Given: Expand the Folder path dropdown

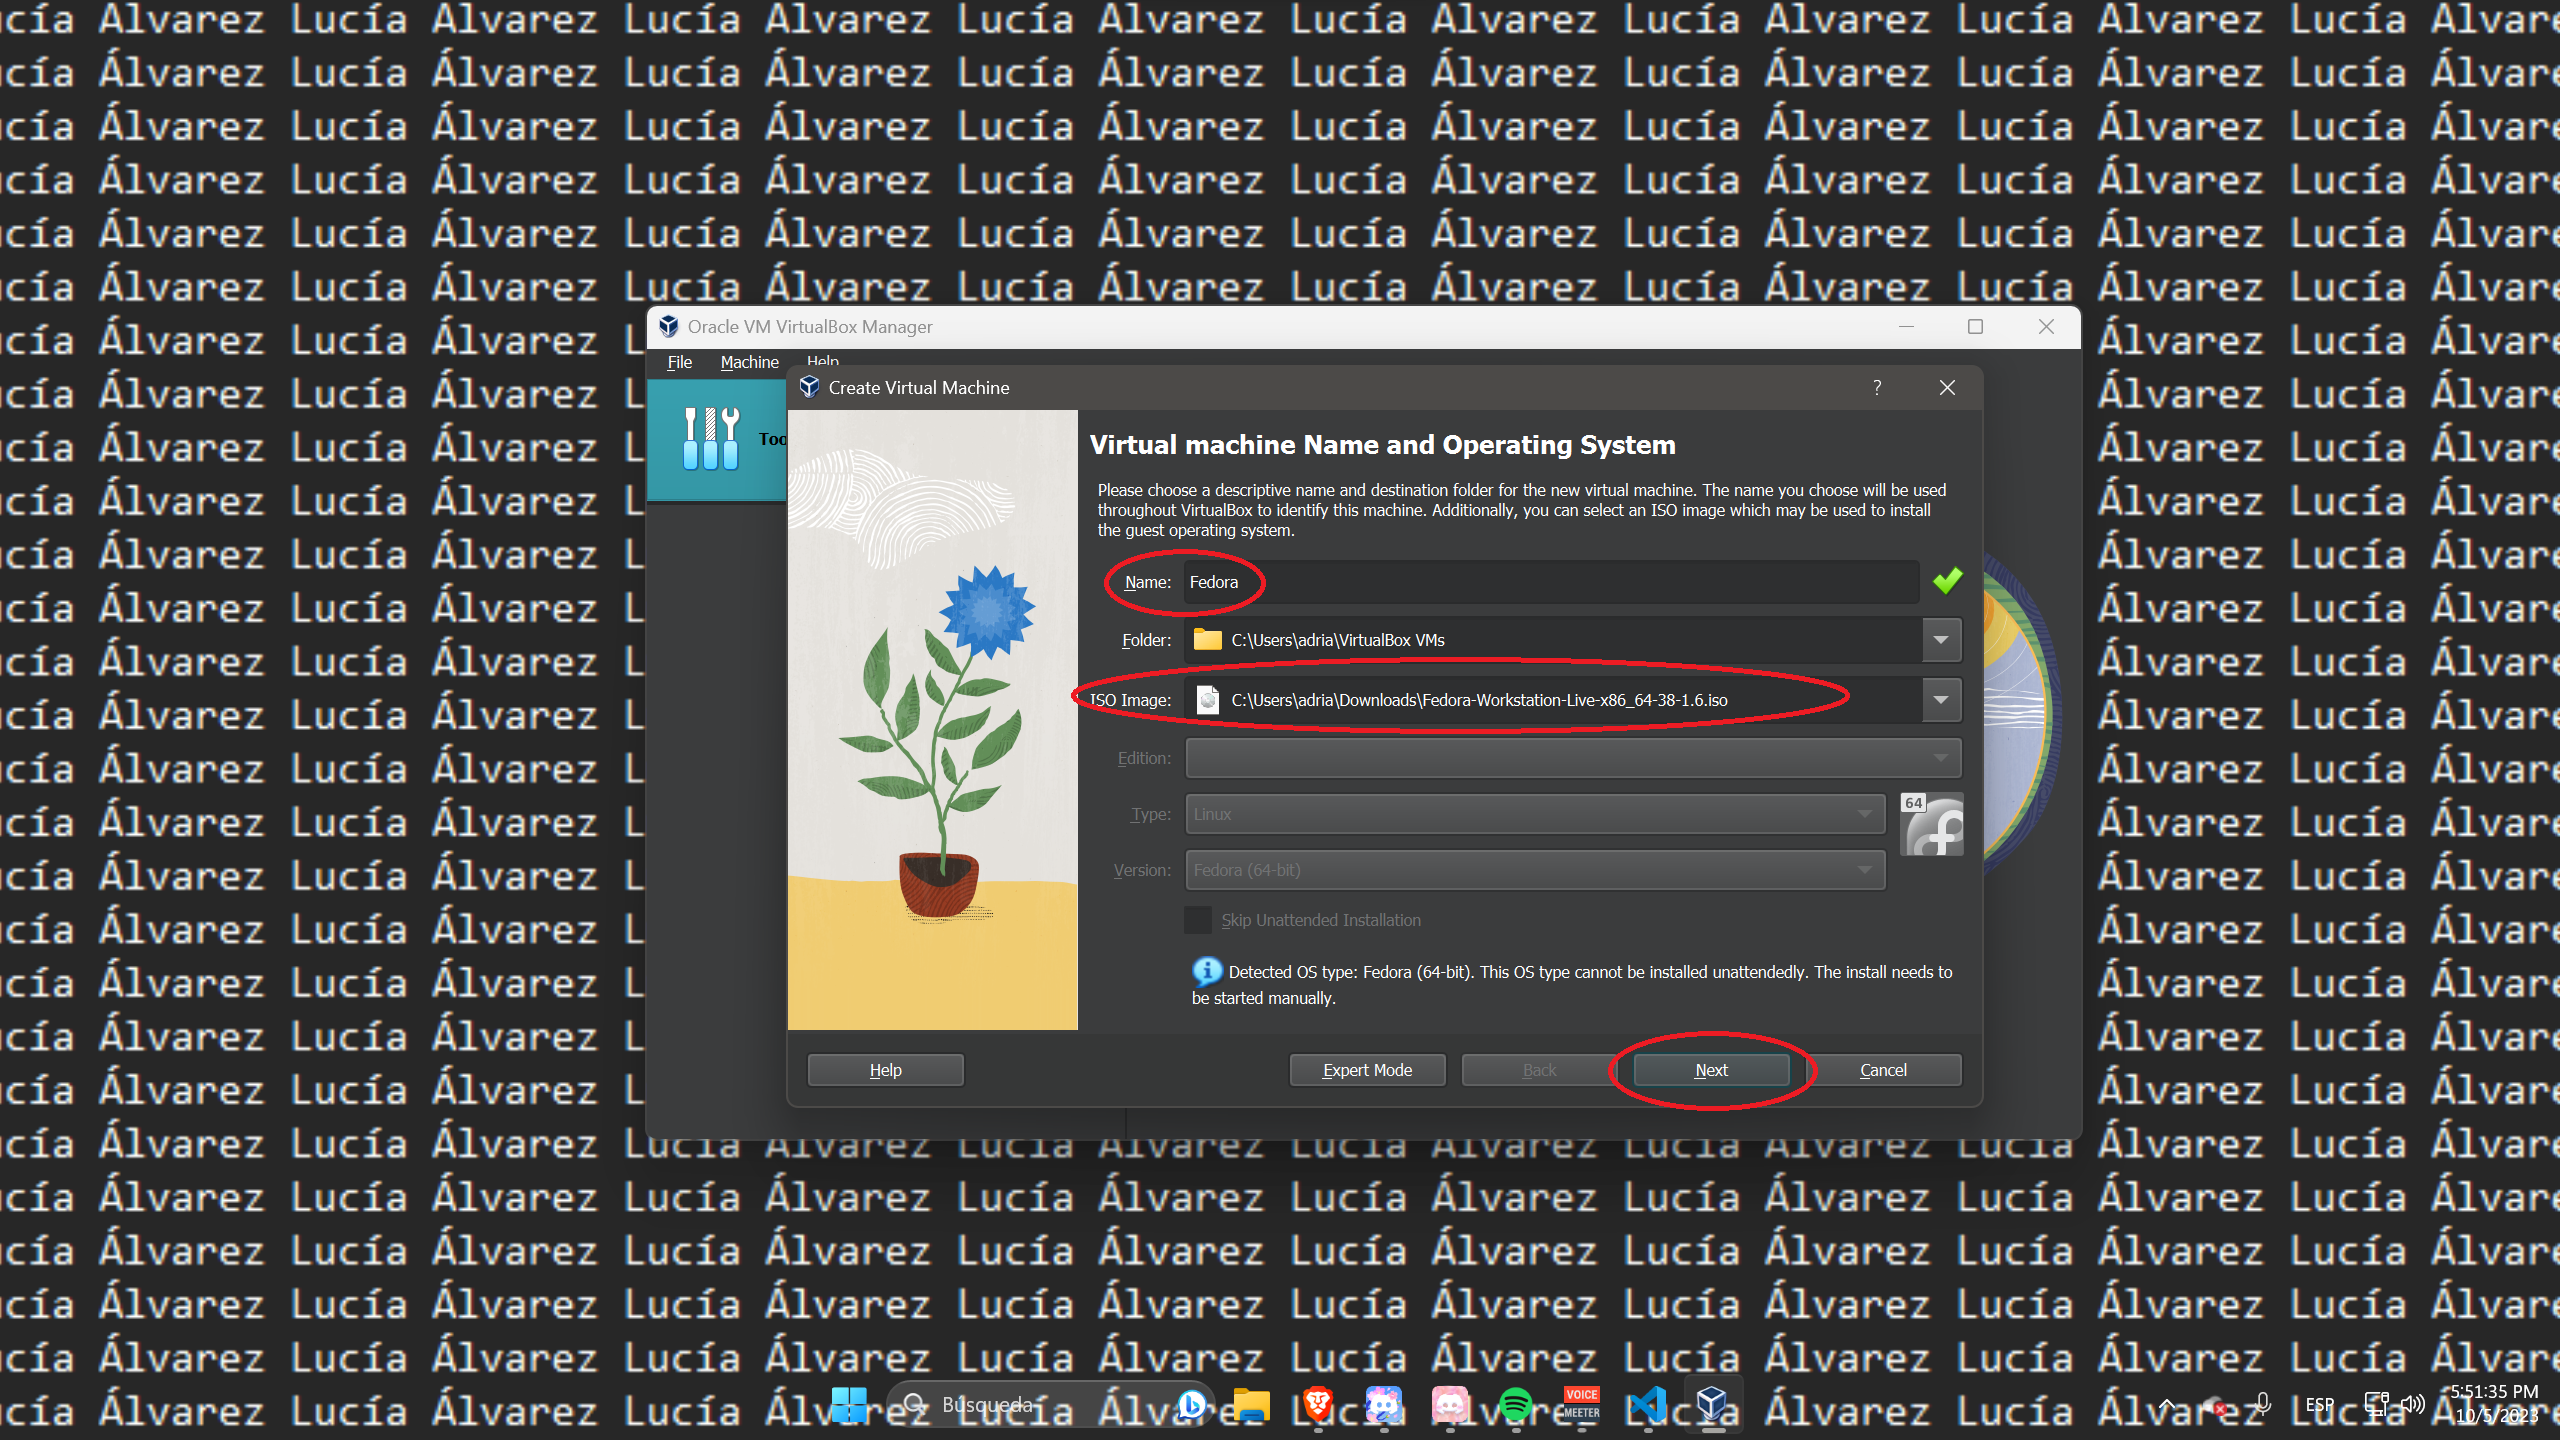Looking at the screenshot, I should point(1941,640).
